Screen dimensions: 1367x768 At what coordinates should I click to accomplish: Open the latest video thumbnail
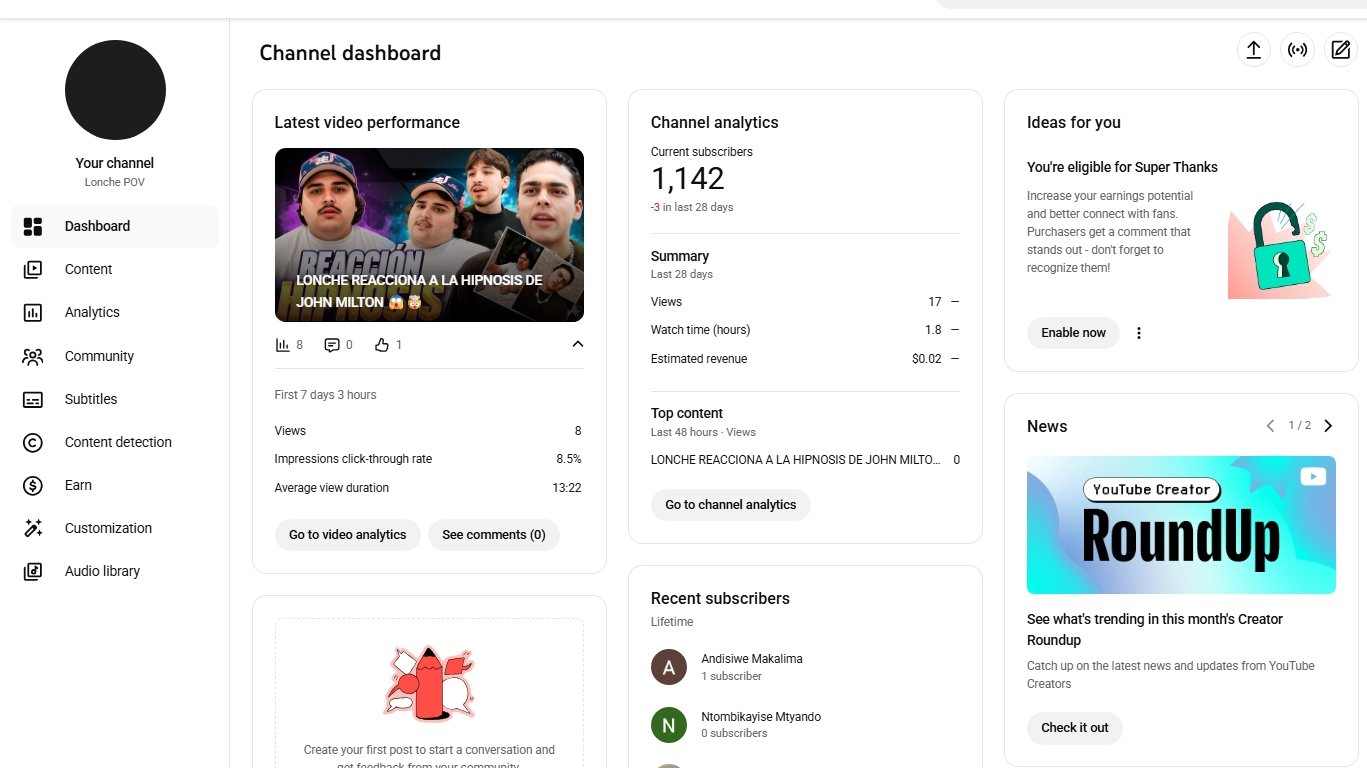[x=429, y=235]
